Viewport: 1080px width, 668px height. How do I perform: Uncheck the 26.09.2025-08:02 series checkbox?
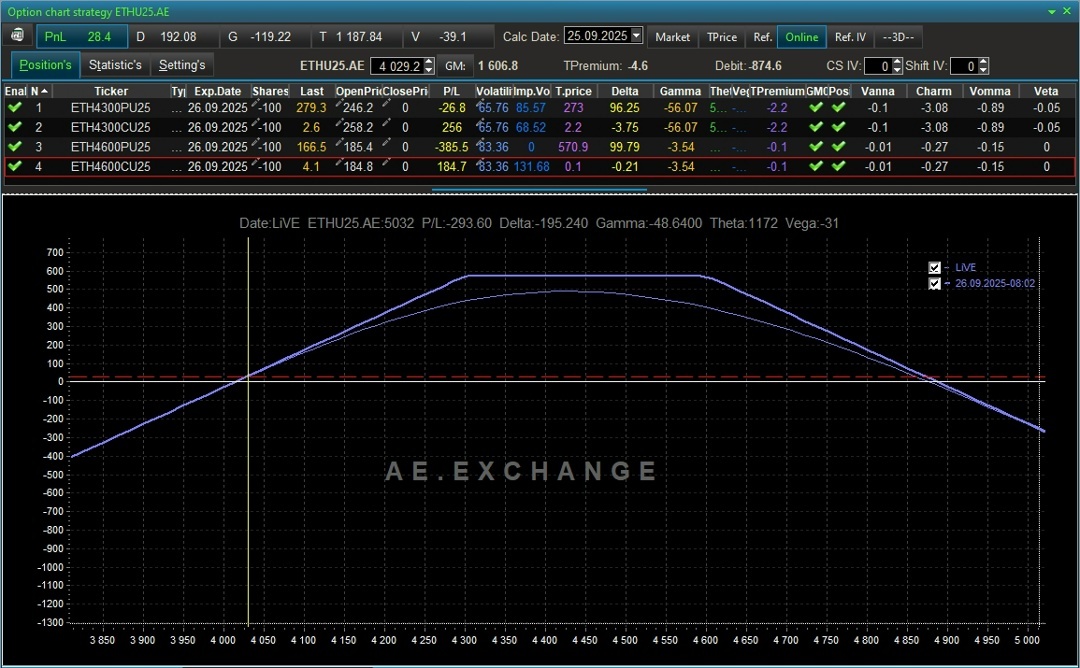[935, 284]
